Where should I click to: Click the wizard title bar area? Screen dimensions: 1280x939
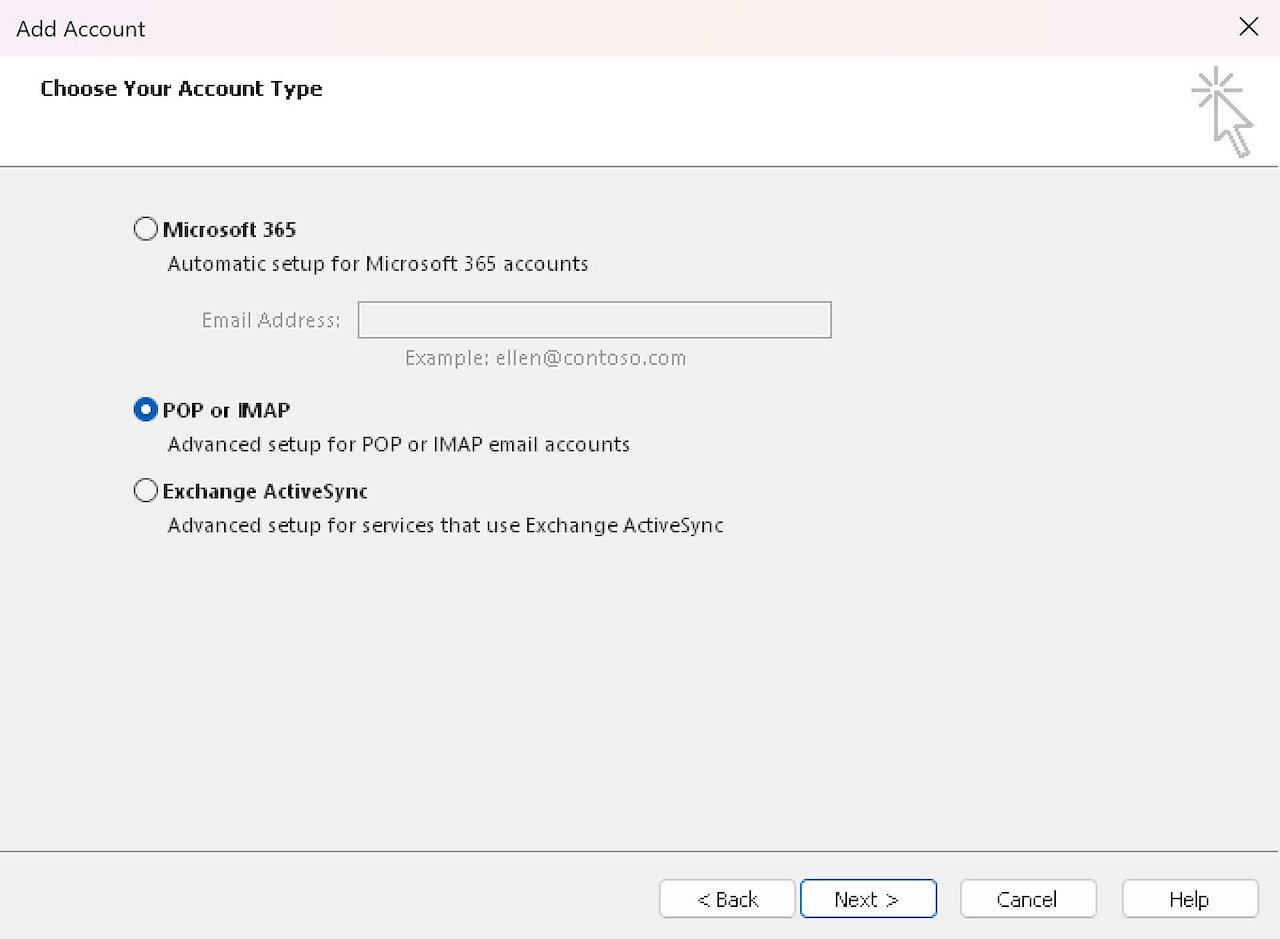coord(600,28)
